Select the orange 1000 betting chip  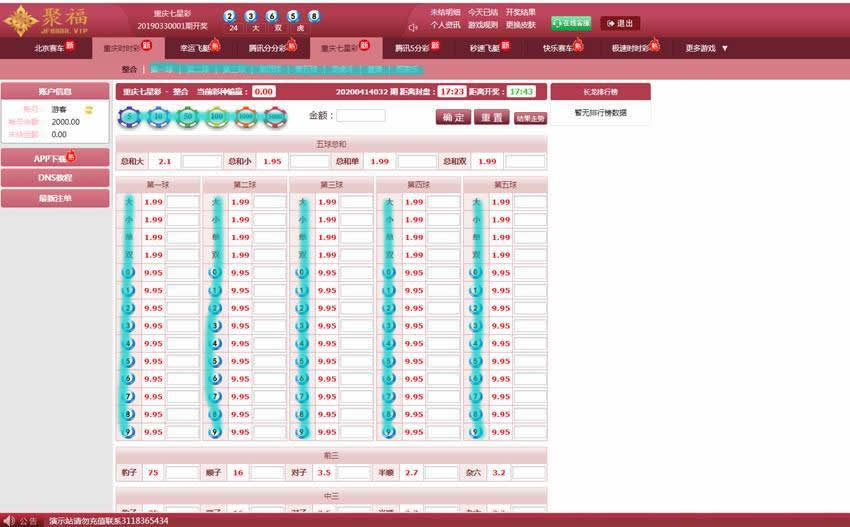(246, 116)
